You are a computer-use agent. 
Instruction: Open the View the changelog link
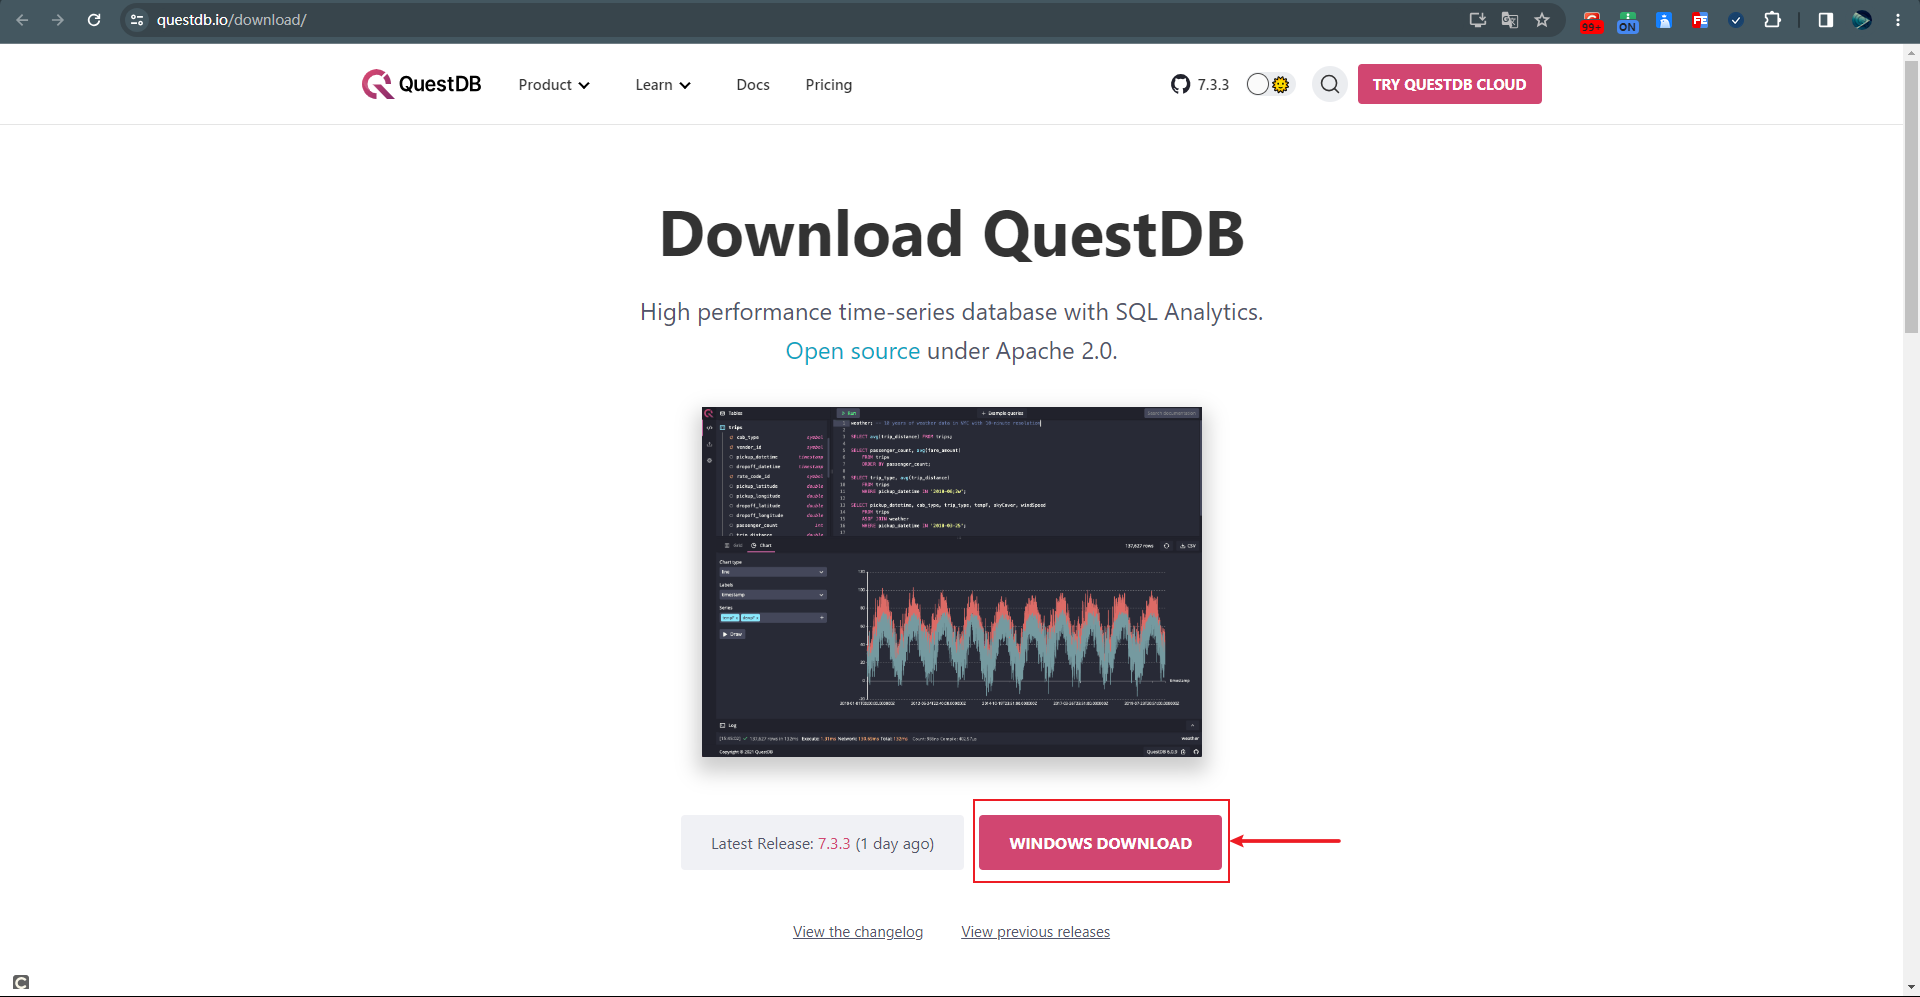point(857,932)
